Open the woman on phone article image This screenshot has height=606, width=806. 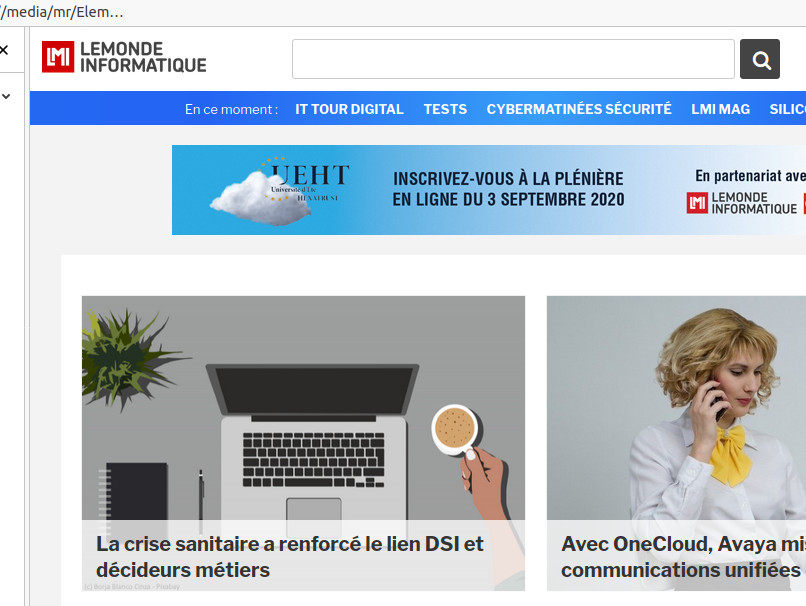click(676, 408)
